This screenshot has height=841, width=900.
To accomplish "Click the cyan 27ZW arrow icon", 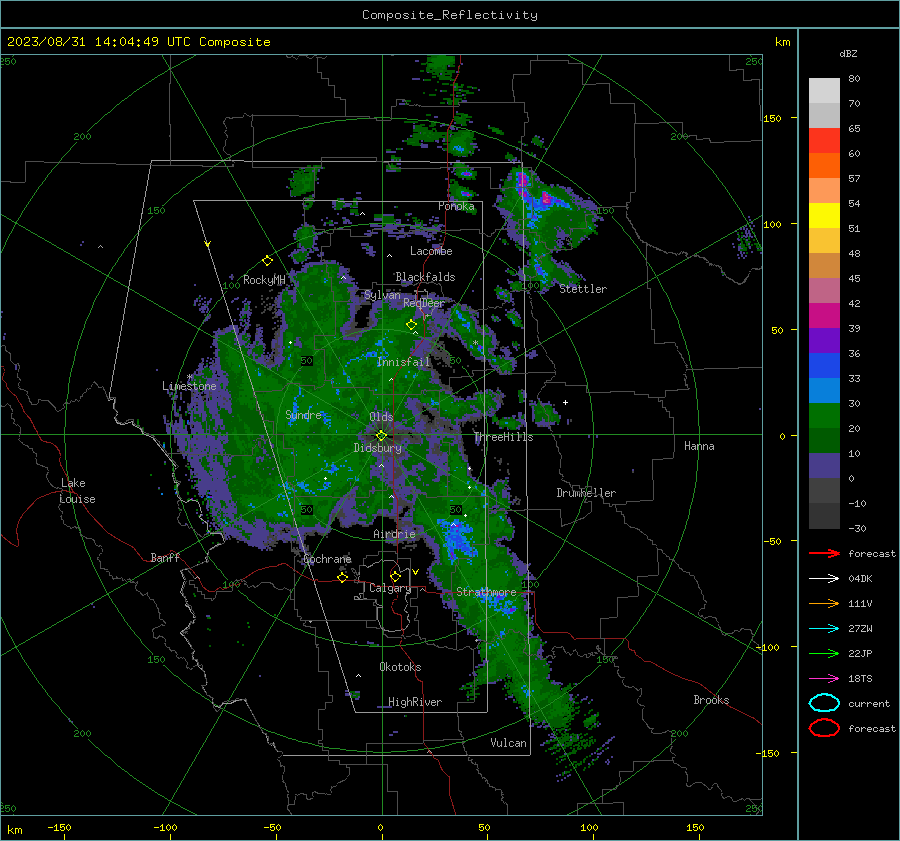I will click(824, 628).
